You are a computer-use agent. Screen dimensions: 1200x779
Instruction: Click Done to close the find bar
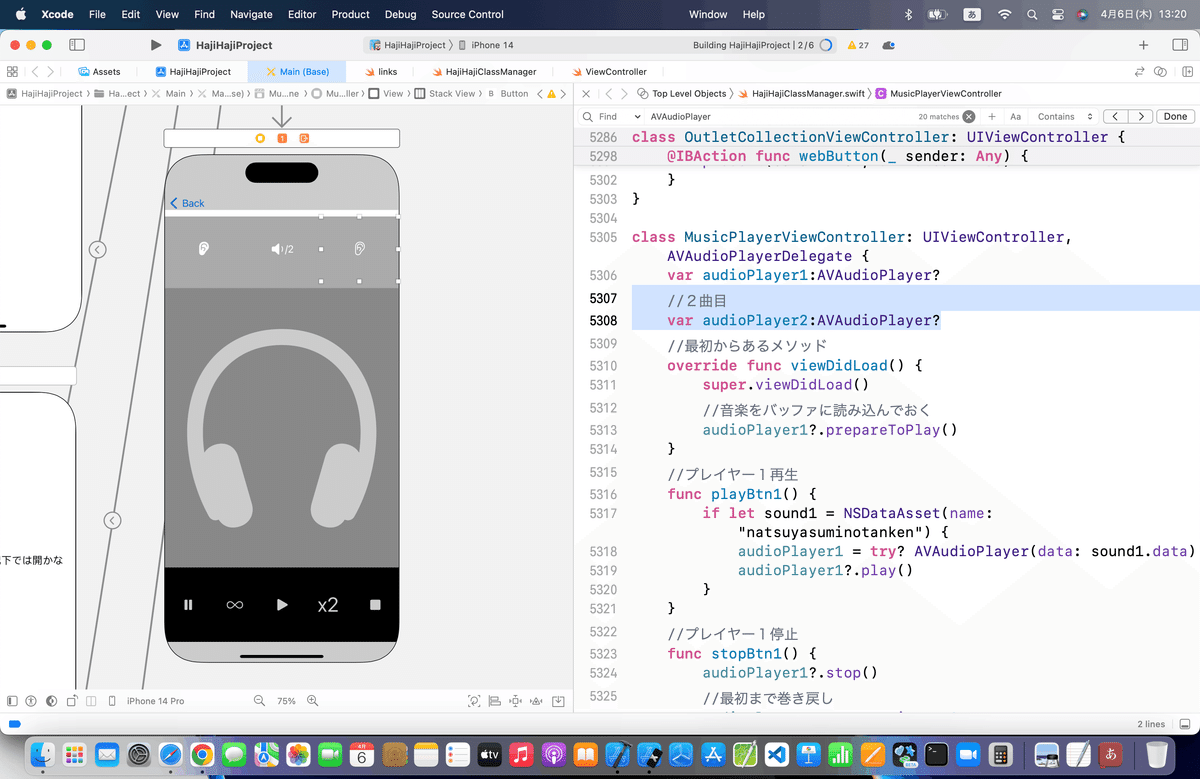pos(1176,117)
